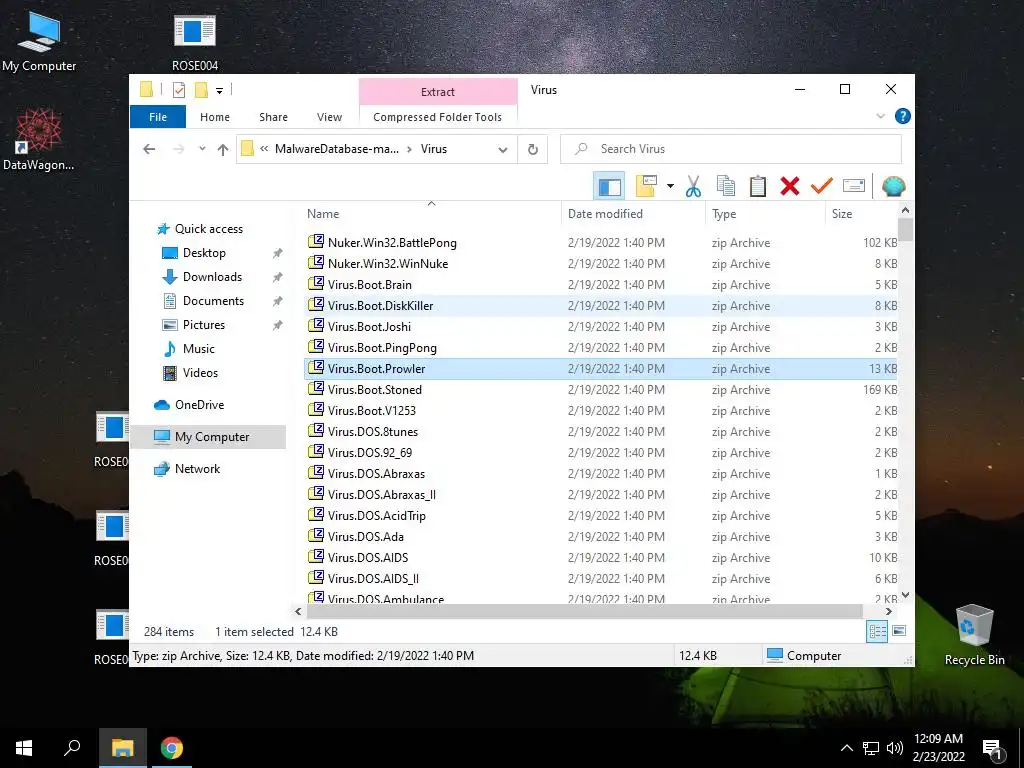Sort by Date modified column header
1024x768 pixels.
633,214
